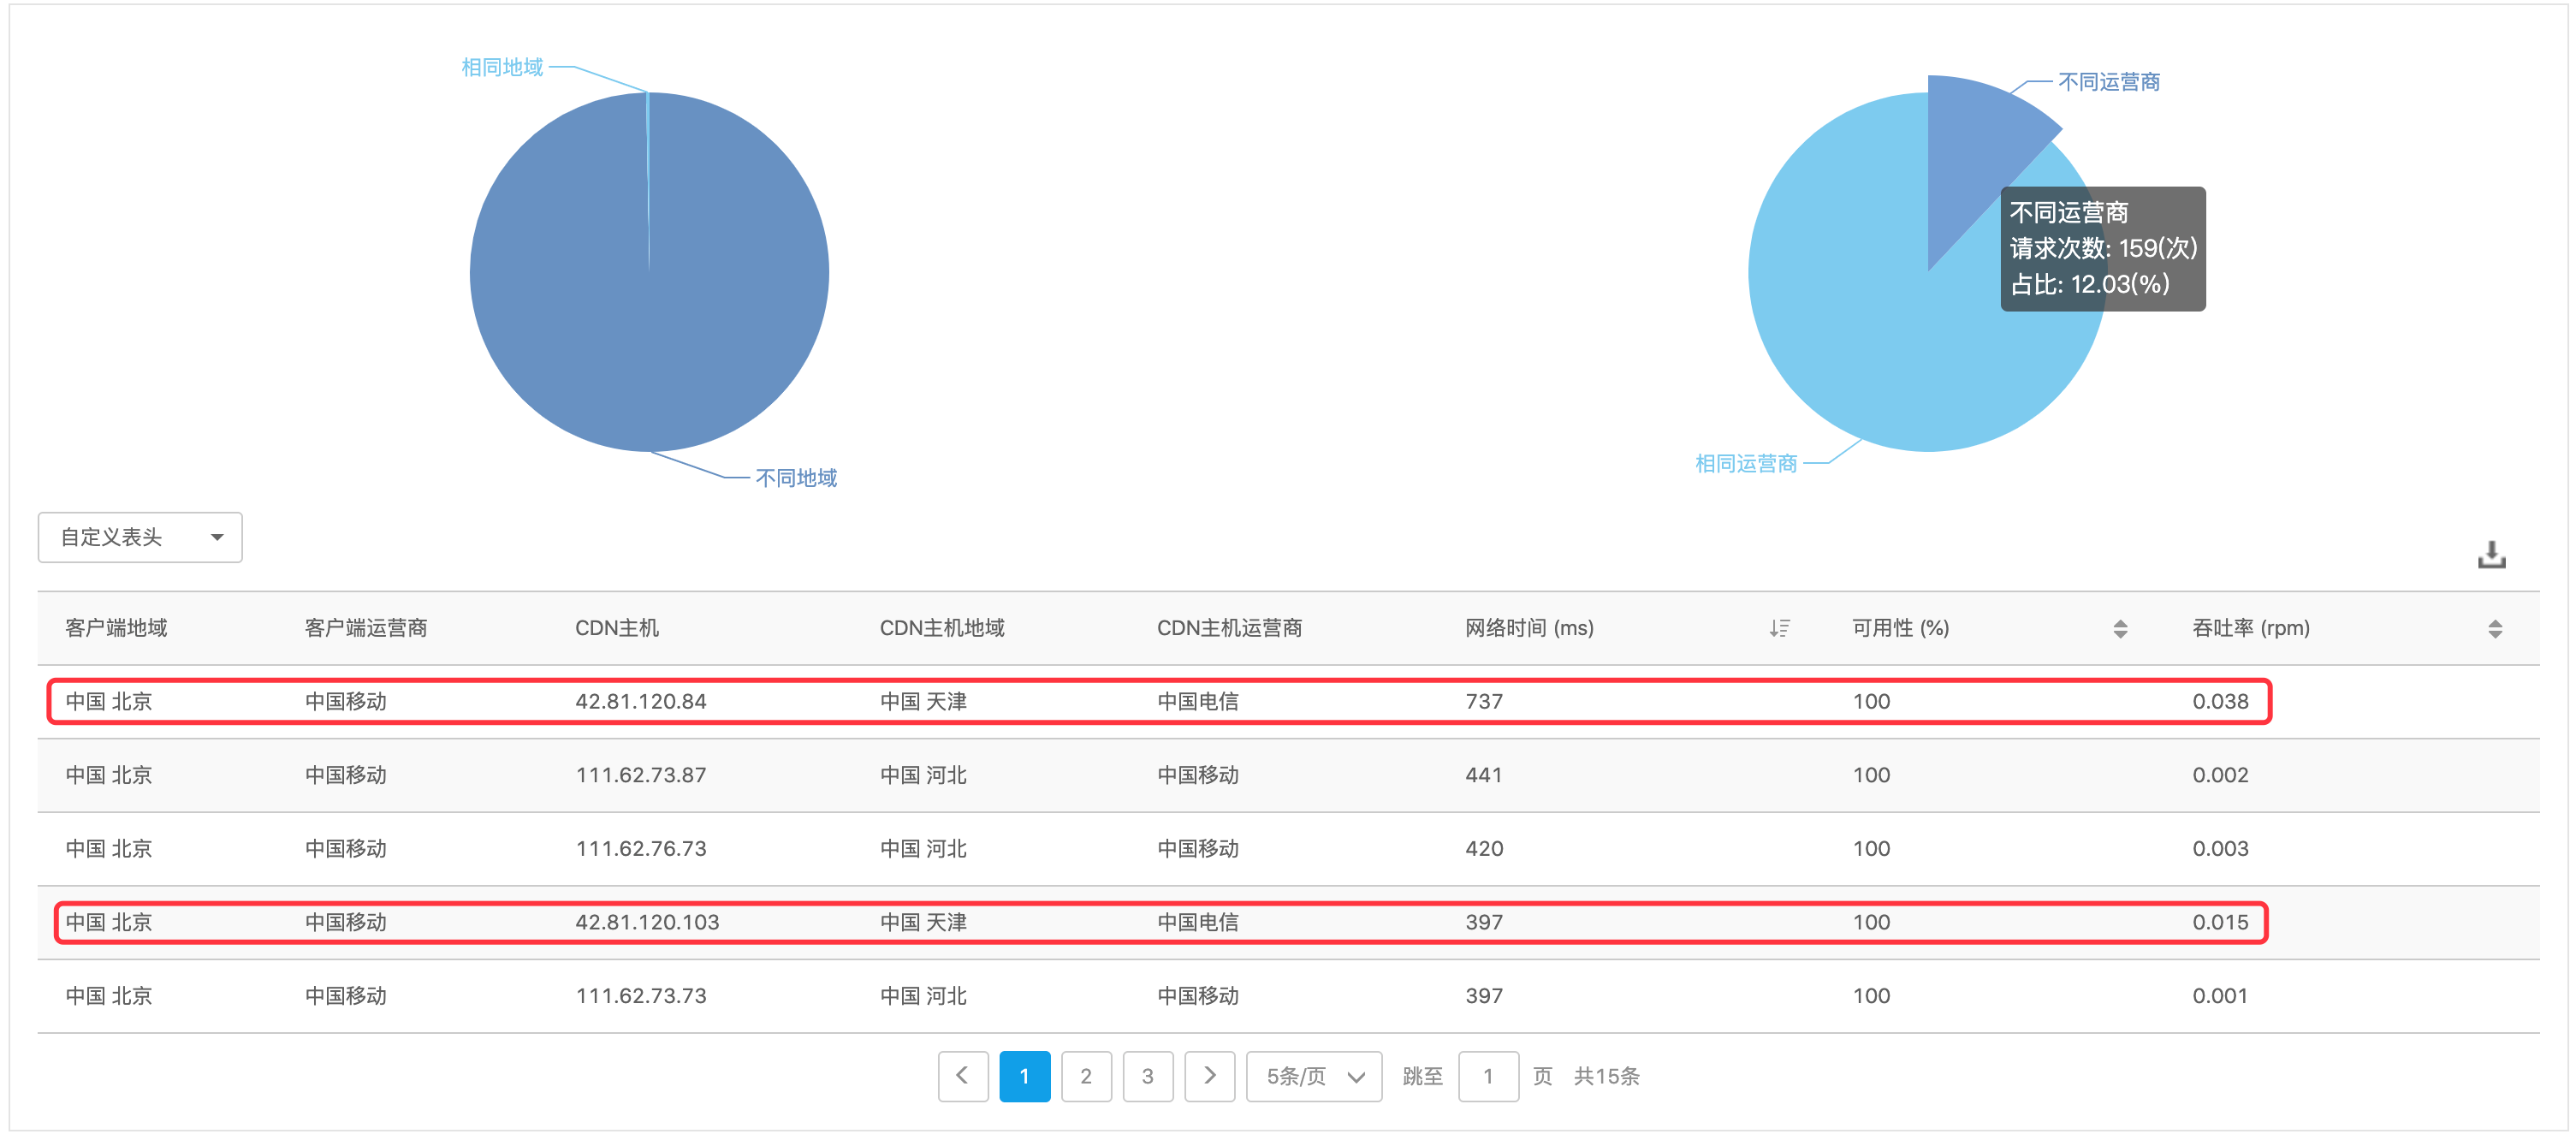Click throughput value 0.003

coord(2220,848)
